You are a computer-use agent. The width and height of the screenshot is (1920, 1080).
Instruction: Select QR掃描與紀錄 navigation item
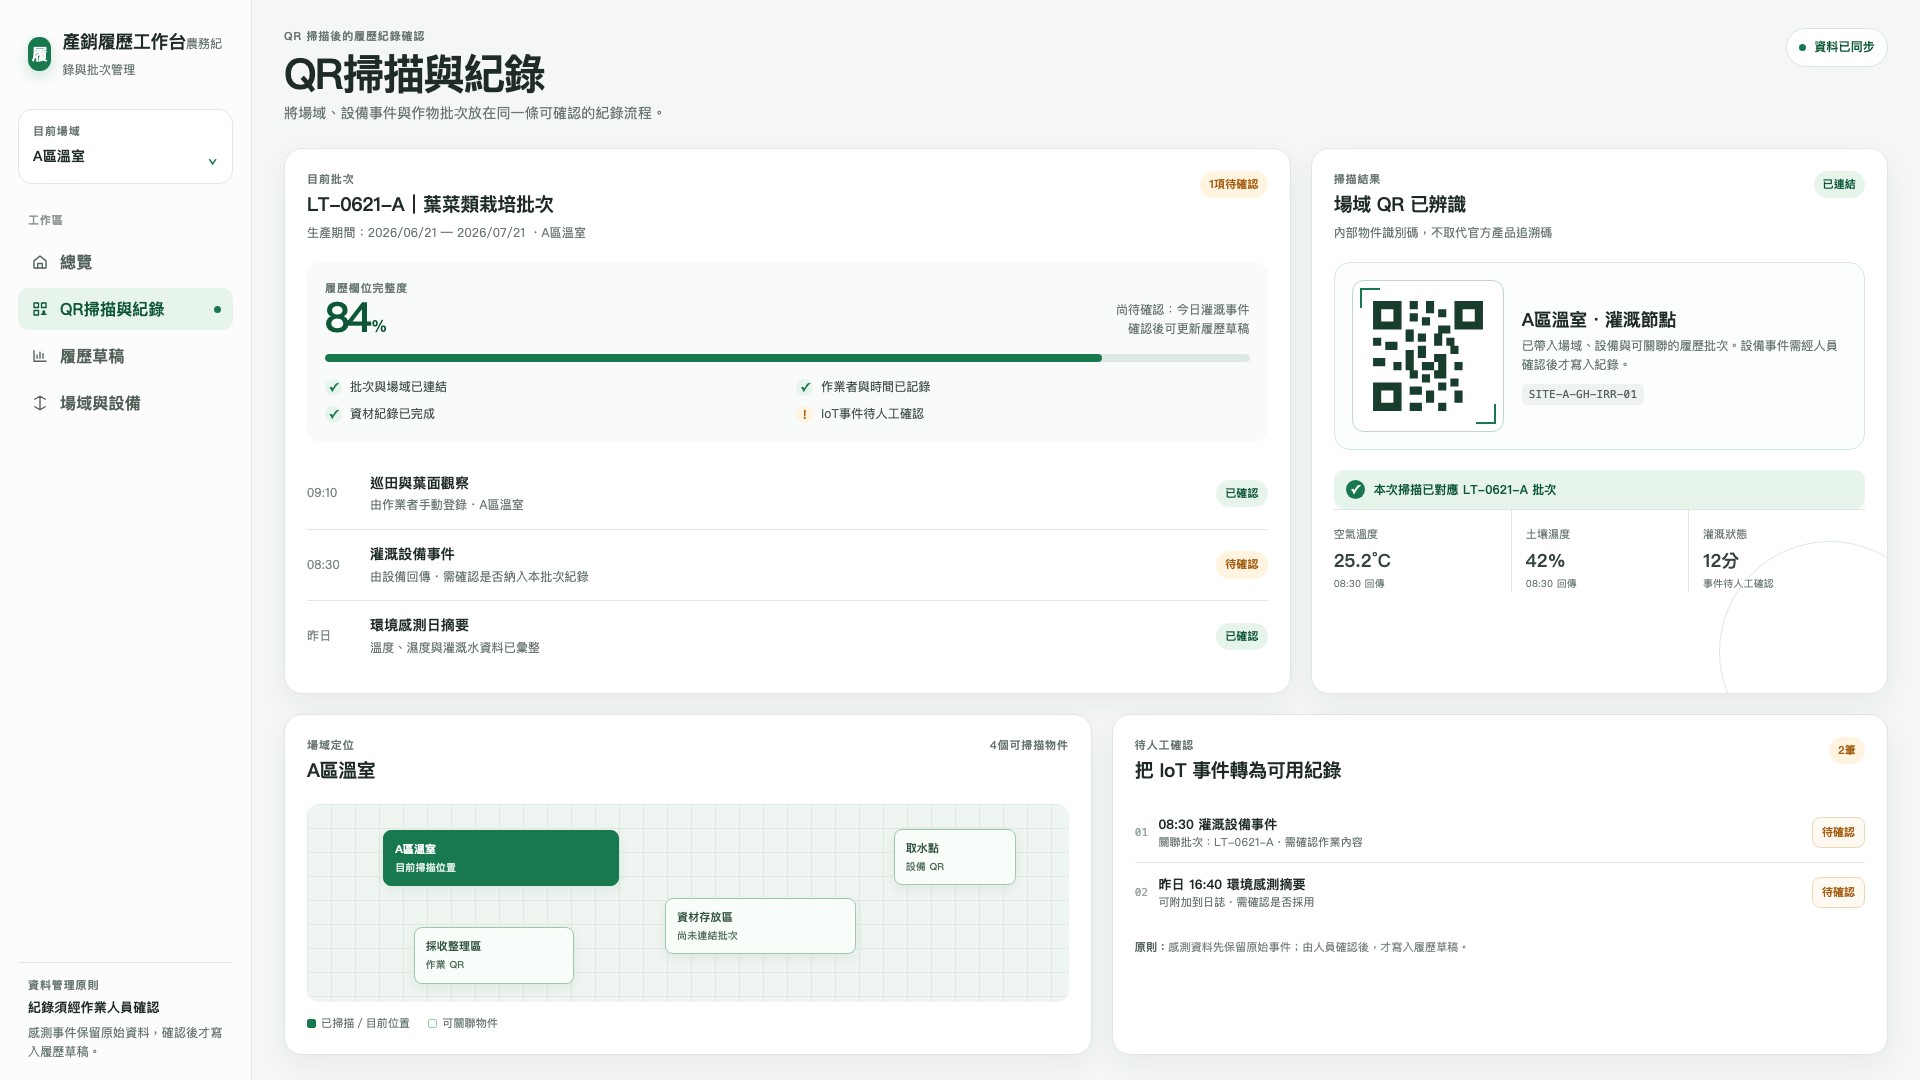pyautogui.click(x=125, y=309)
